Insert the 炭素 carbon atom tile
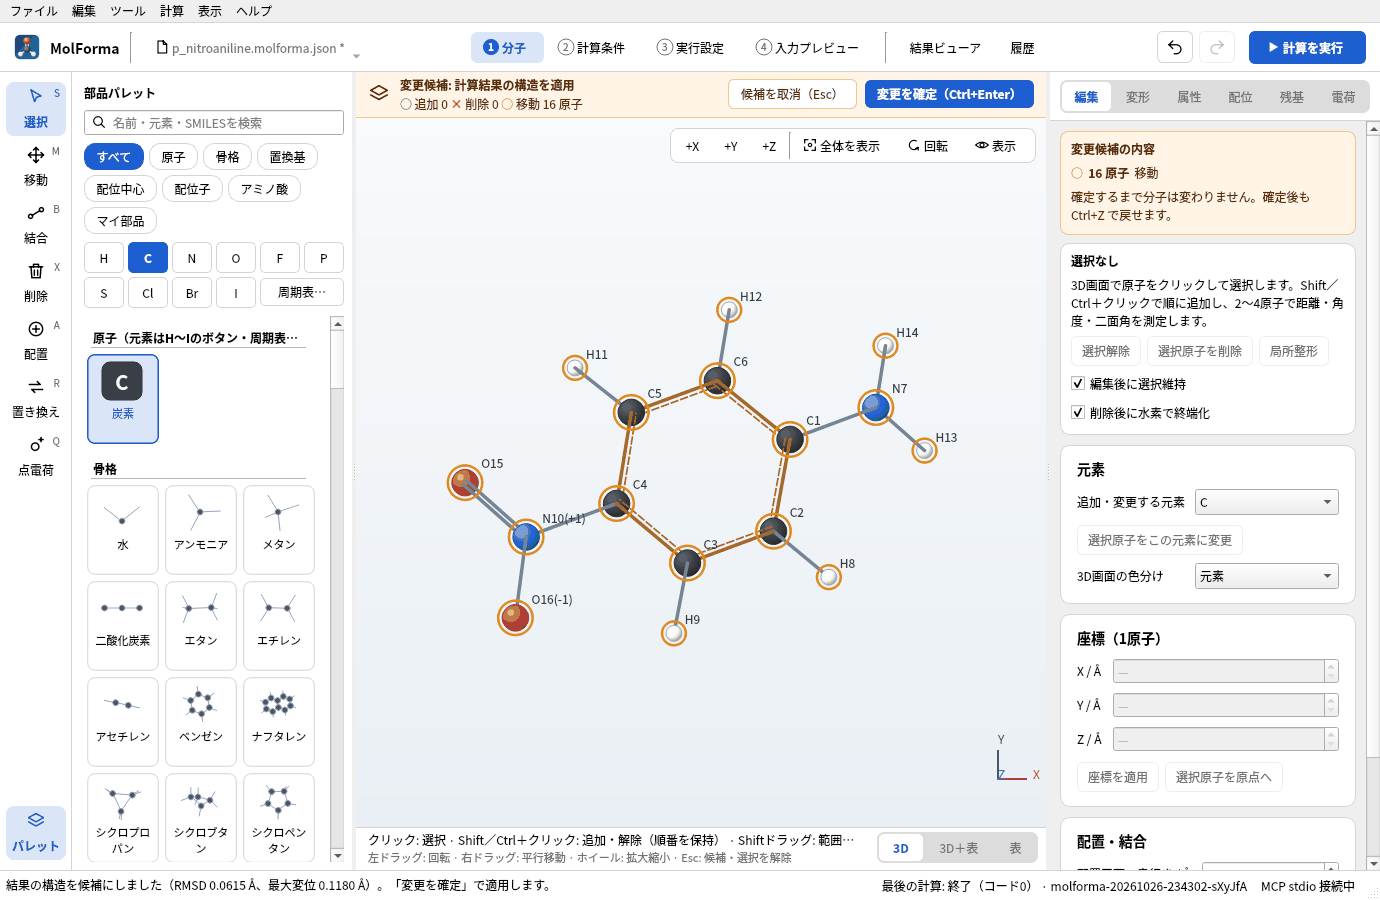The height and width of the screenshot is (900, 1380). click(x=123, y=399)
